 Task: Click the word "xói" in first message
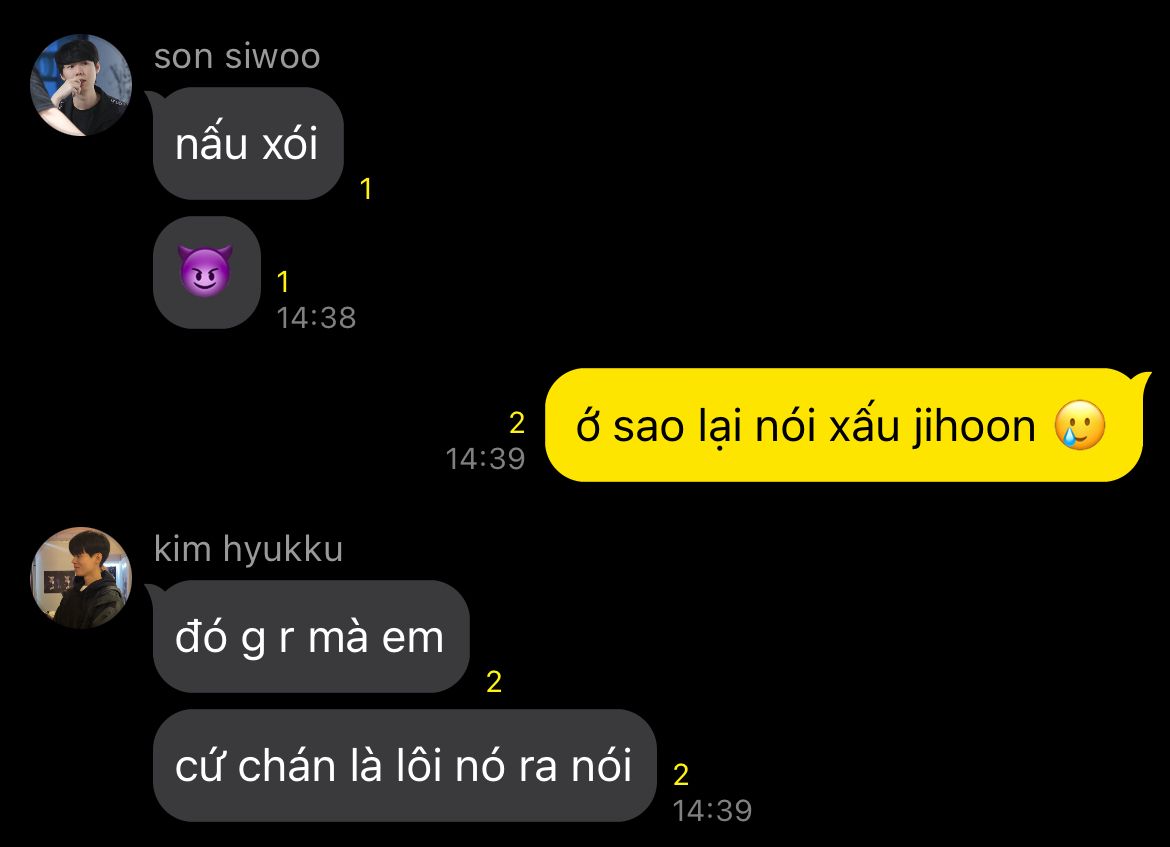point(290,142)
